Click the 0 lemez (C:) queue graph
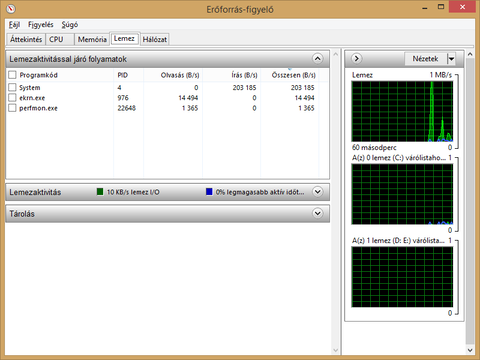Screen dimensions: 480x360 coord(402,194)
